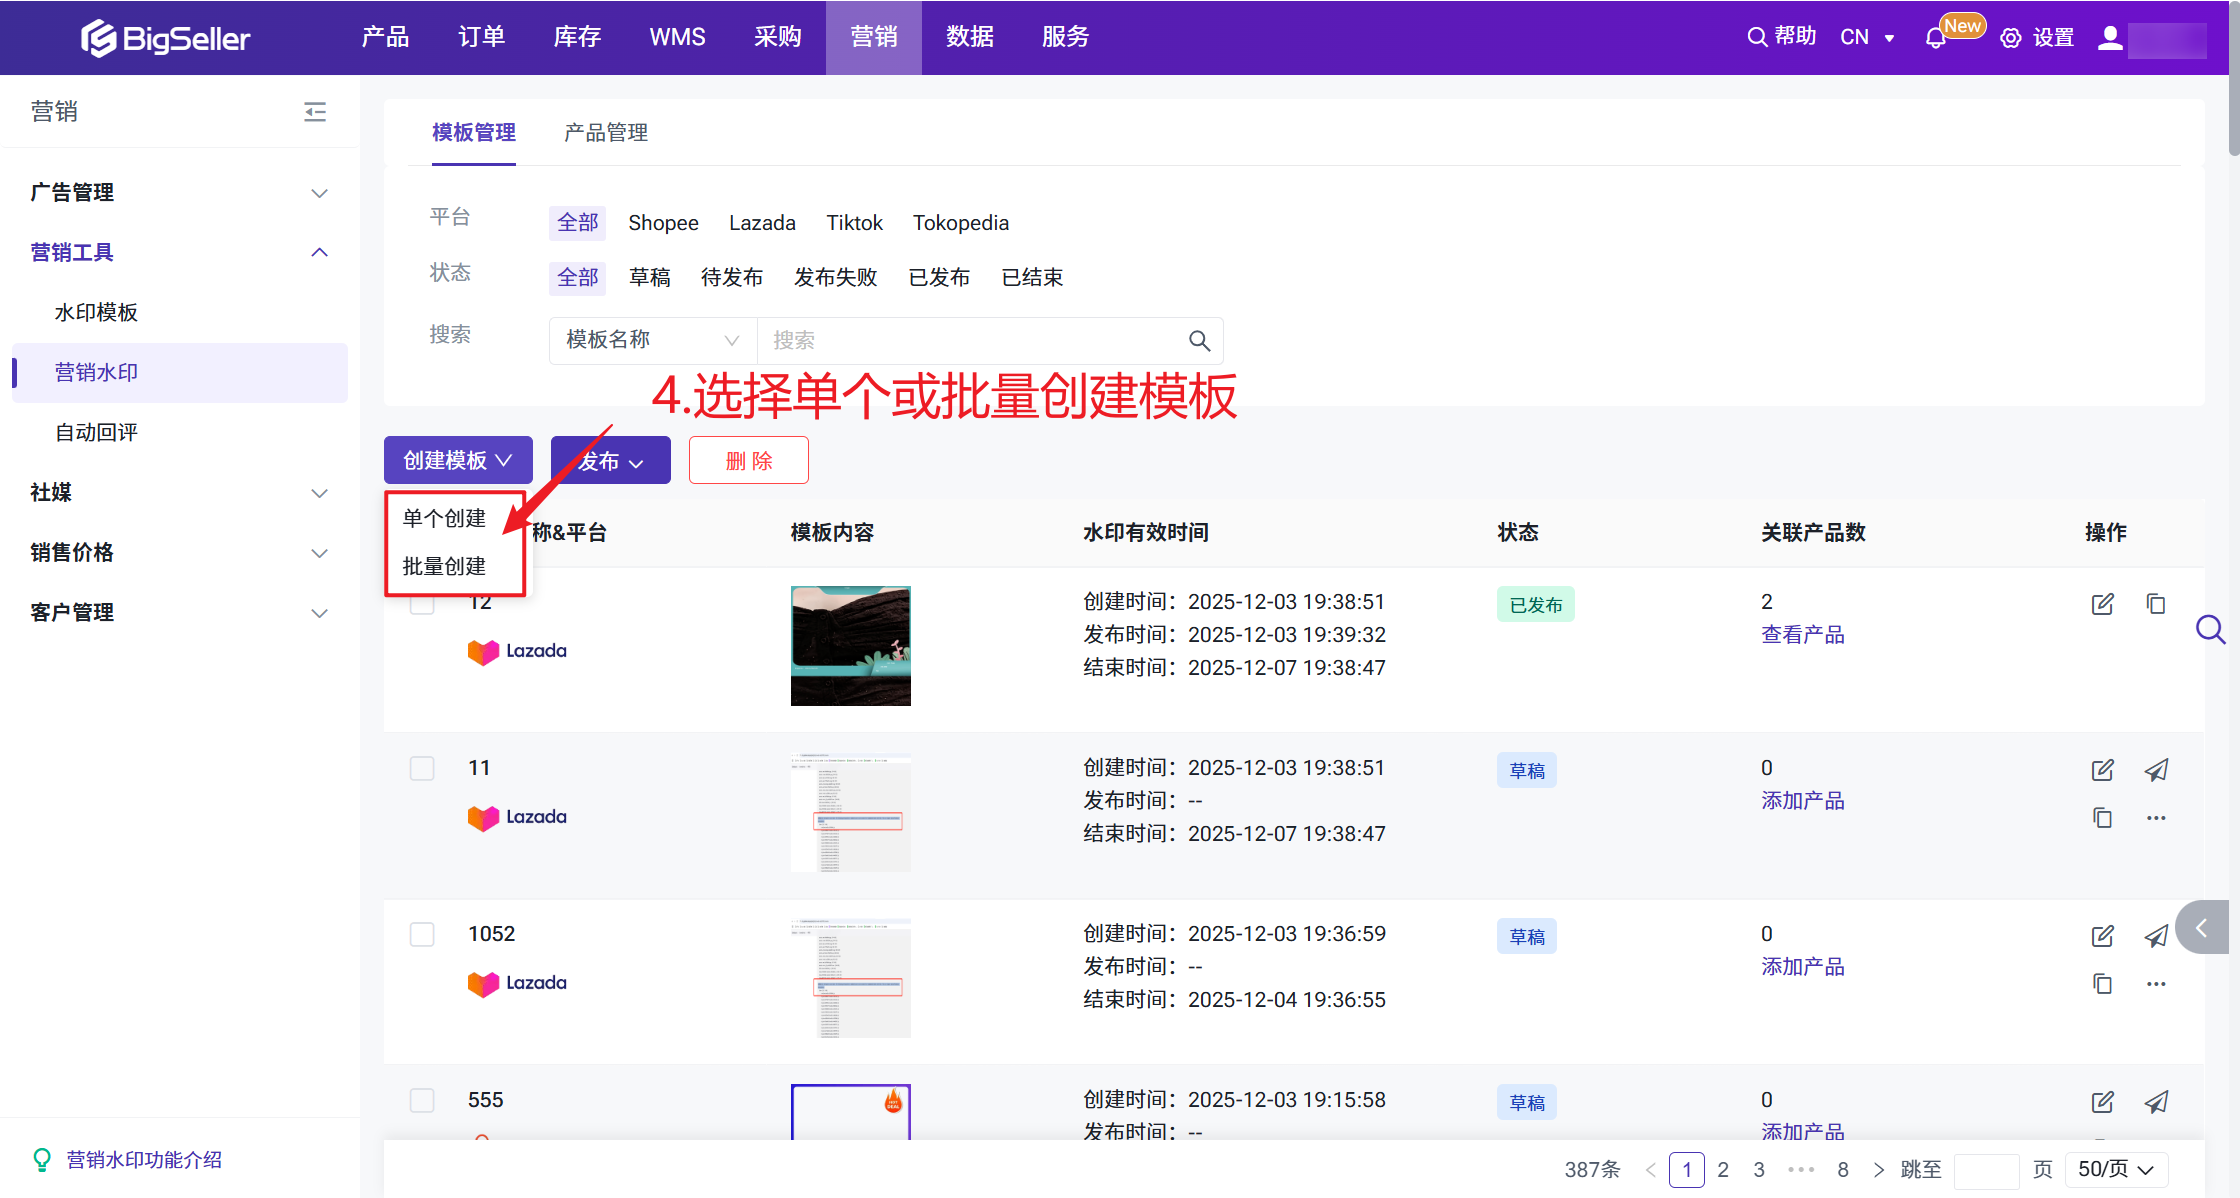Click template 12's image thumbnail
The width and height of the screenshot is (2240, 1198).
(x=850, y=645)
